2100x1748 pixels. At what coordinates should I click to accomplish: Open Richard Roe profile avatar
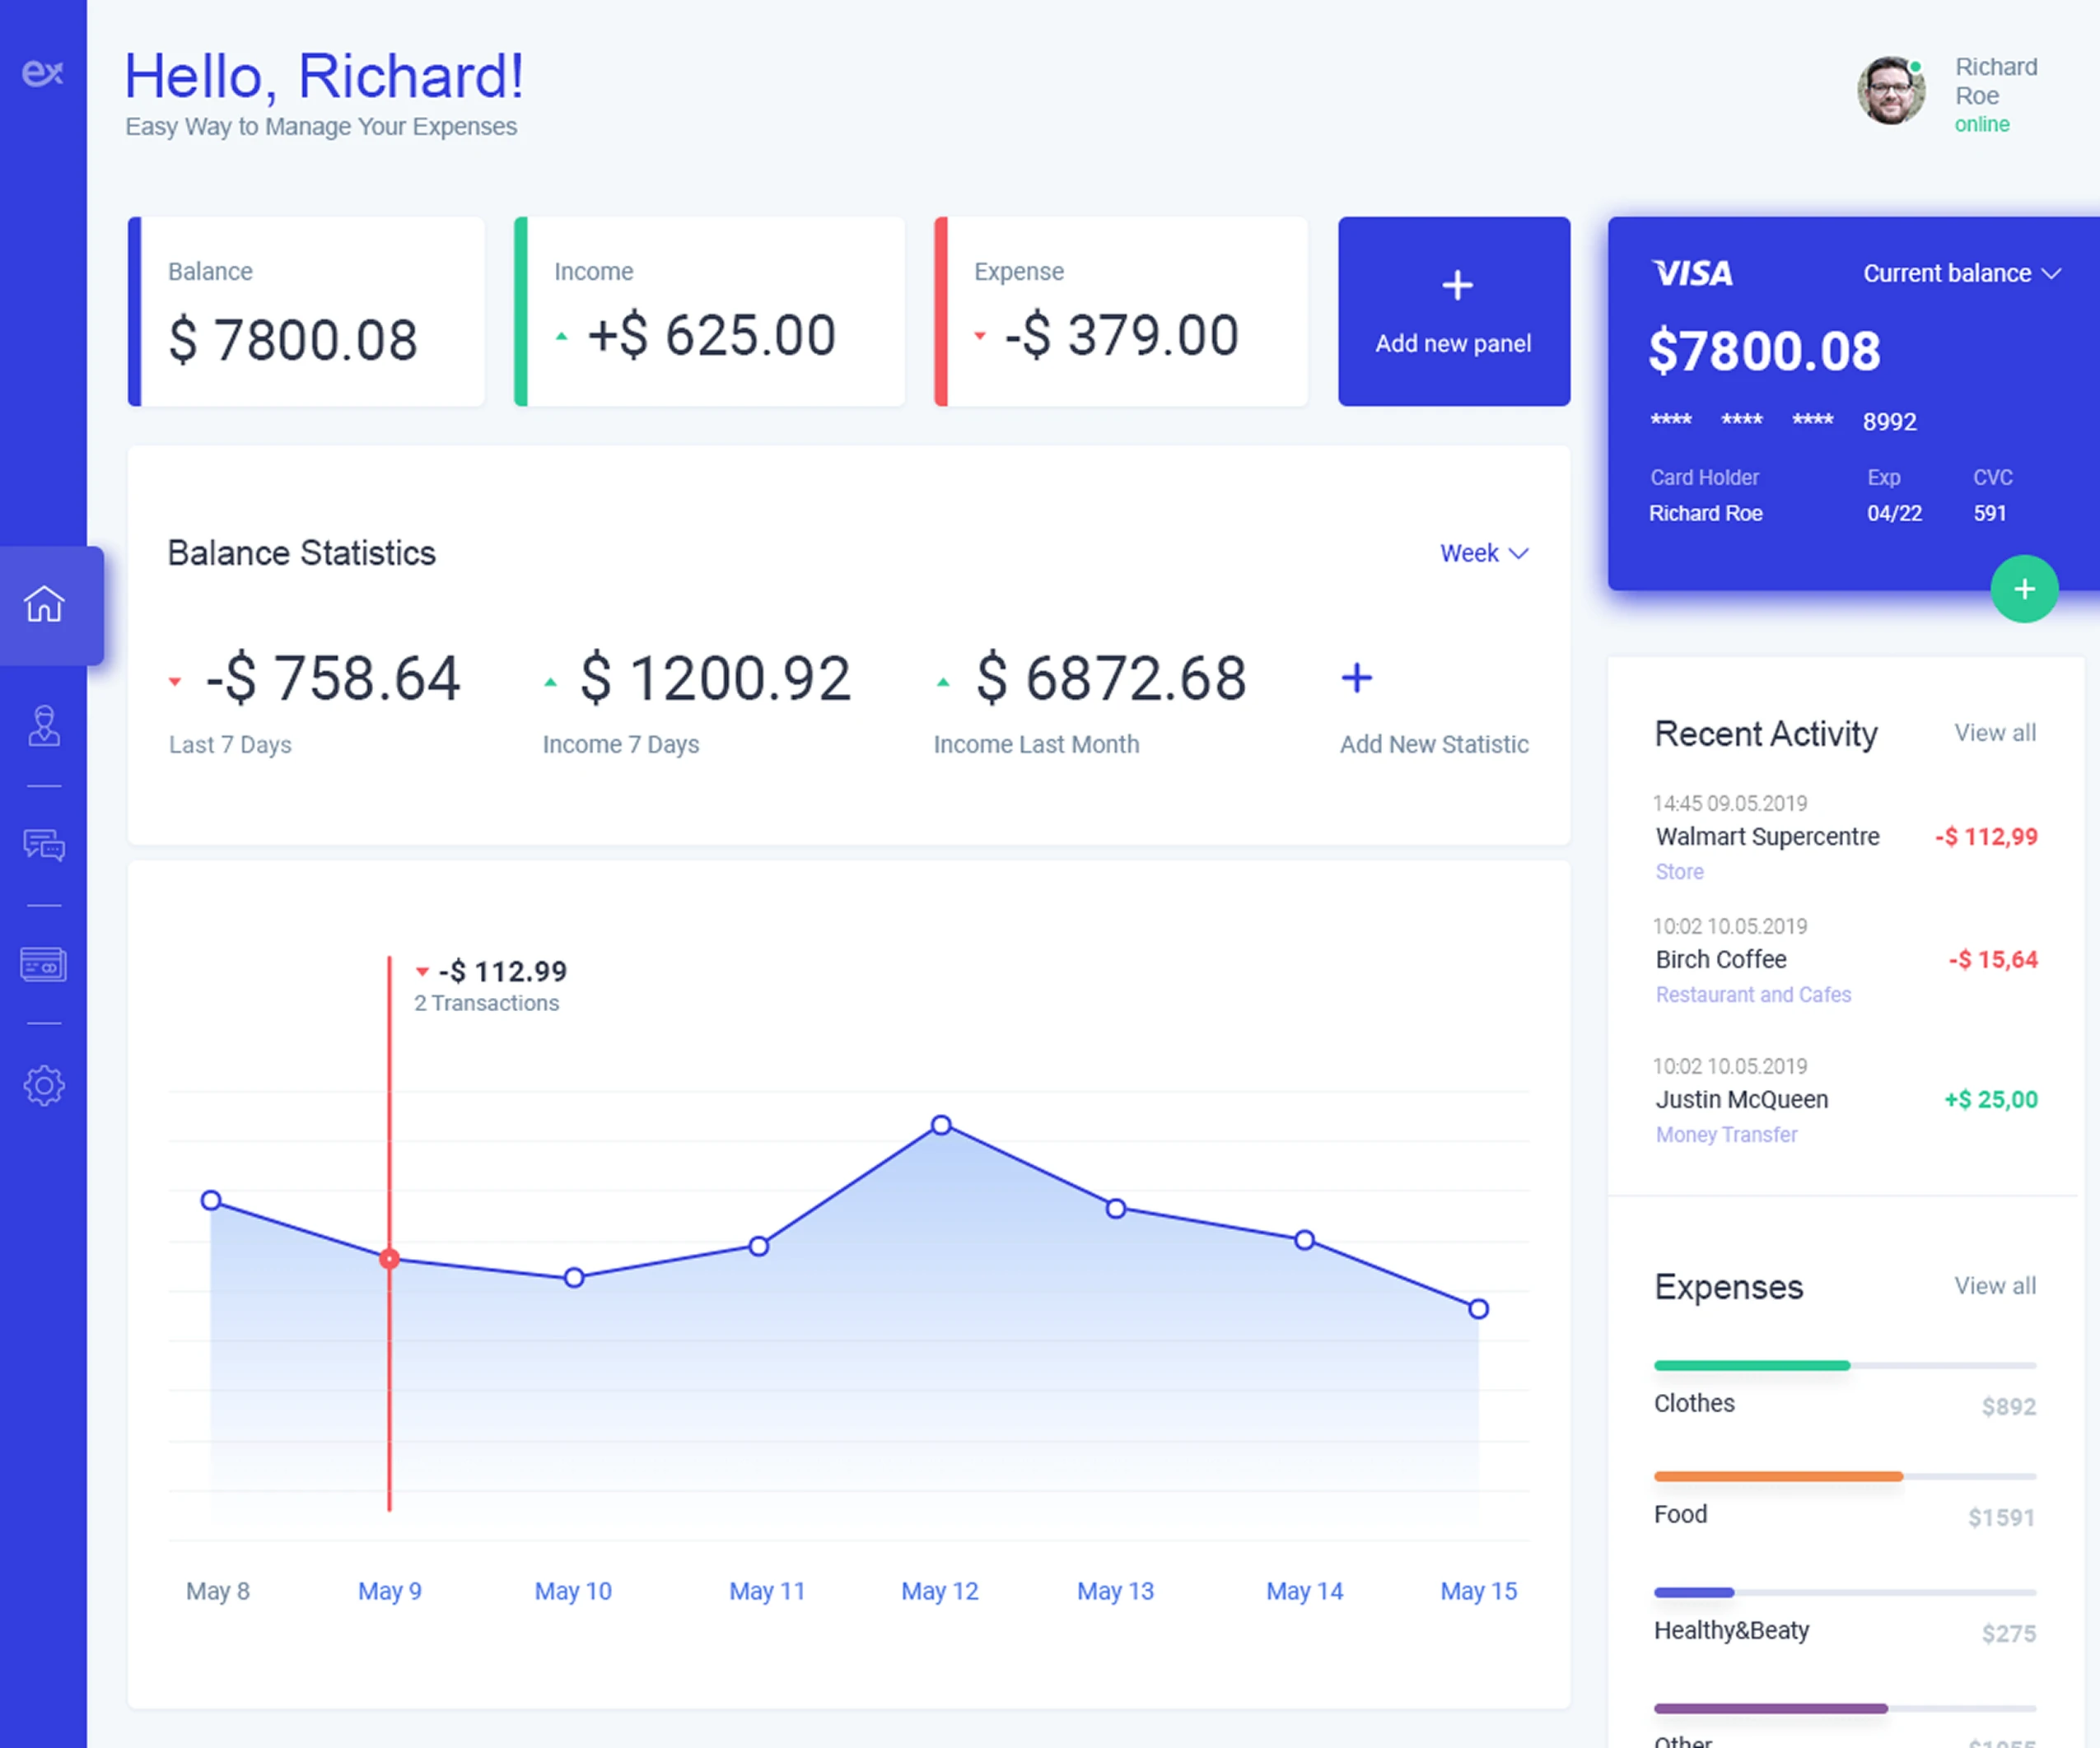tap(1891, 91)
